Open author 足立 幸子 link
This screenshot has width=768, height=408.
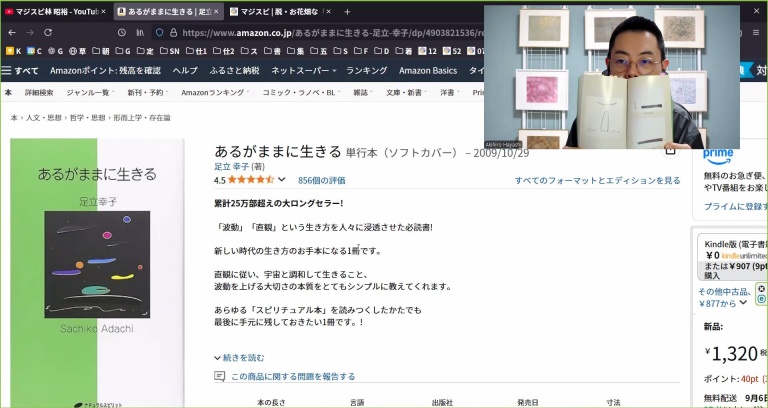point(232,167)
